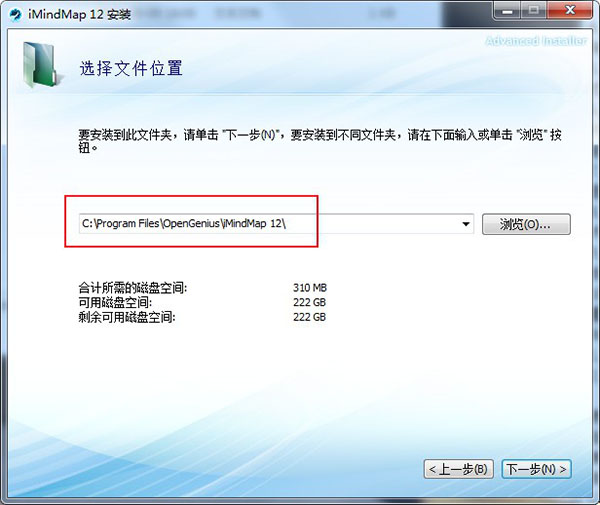Viewport: 600px width, 505px height.
Task: Click the 可用磁盘空间 label
Action: pyautogui.click(x=115, y=302)
